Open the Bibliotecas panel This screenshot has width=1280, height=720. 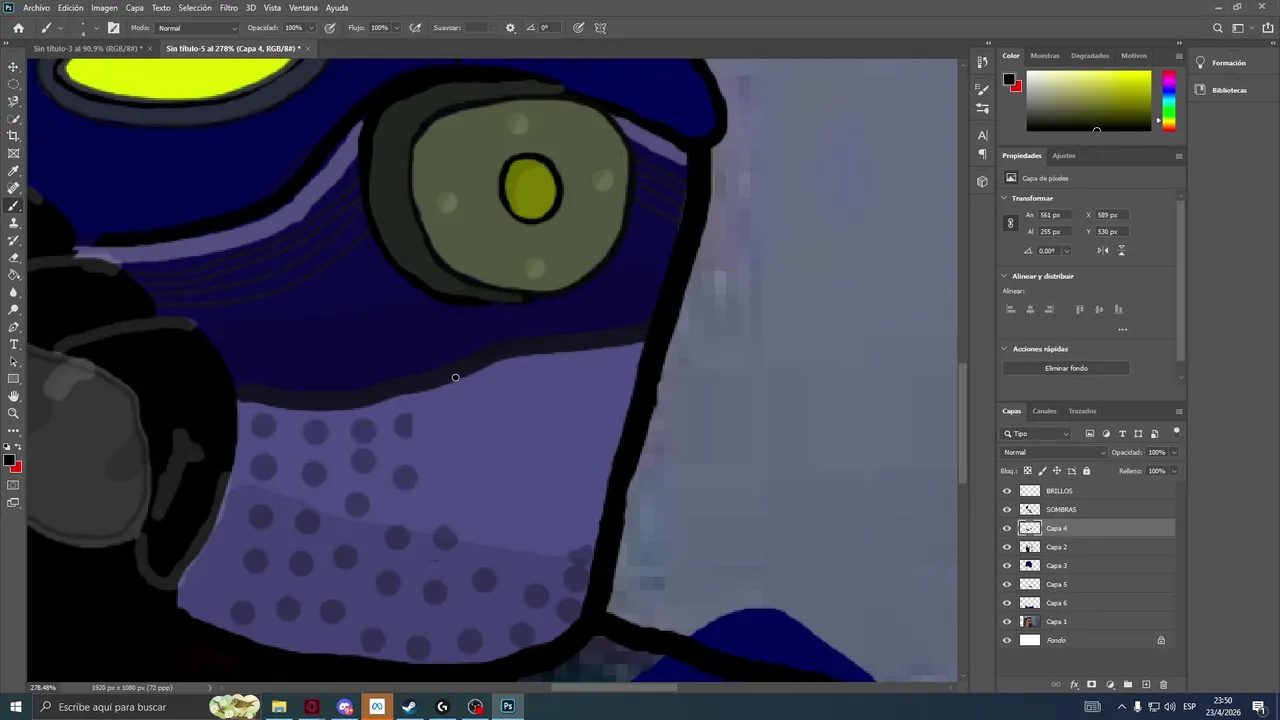[x=1229, y=90]
